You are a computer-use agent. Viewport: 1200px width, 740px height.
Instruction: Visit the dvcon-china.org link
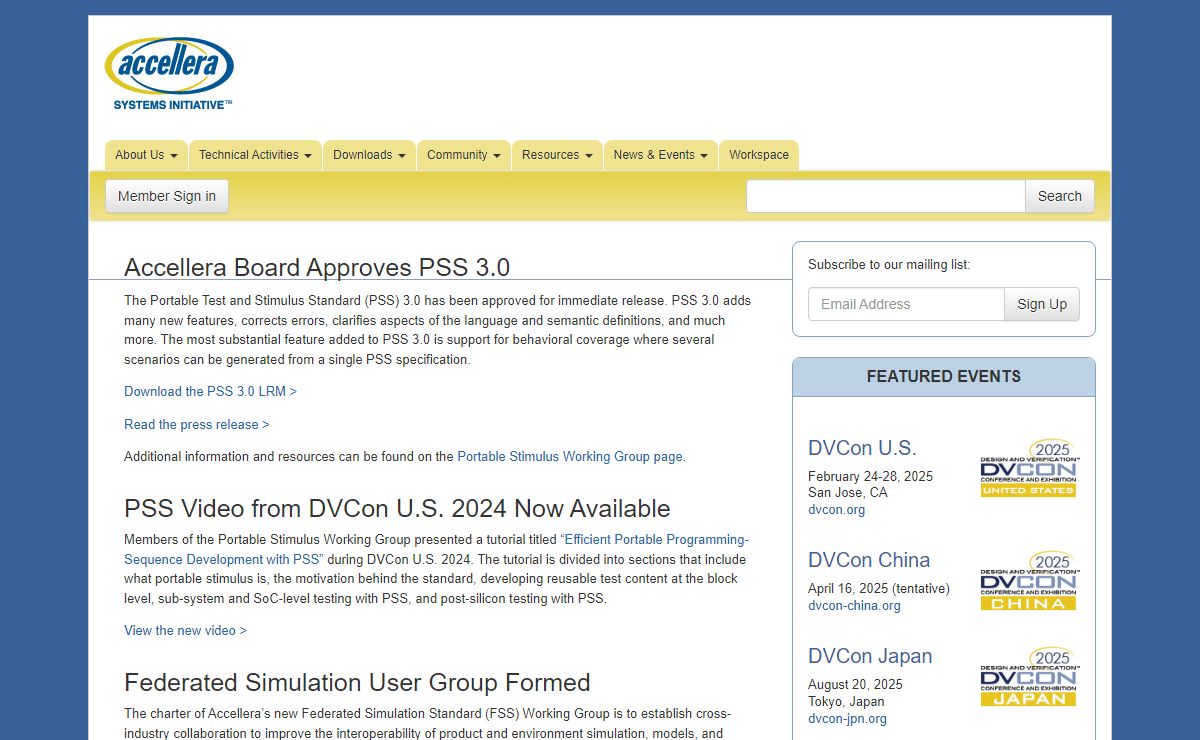[854, 605]
